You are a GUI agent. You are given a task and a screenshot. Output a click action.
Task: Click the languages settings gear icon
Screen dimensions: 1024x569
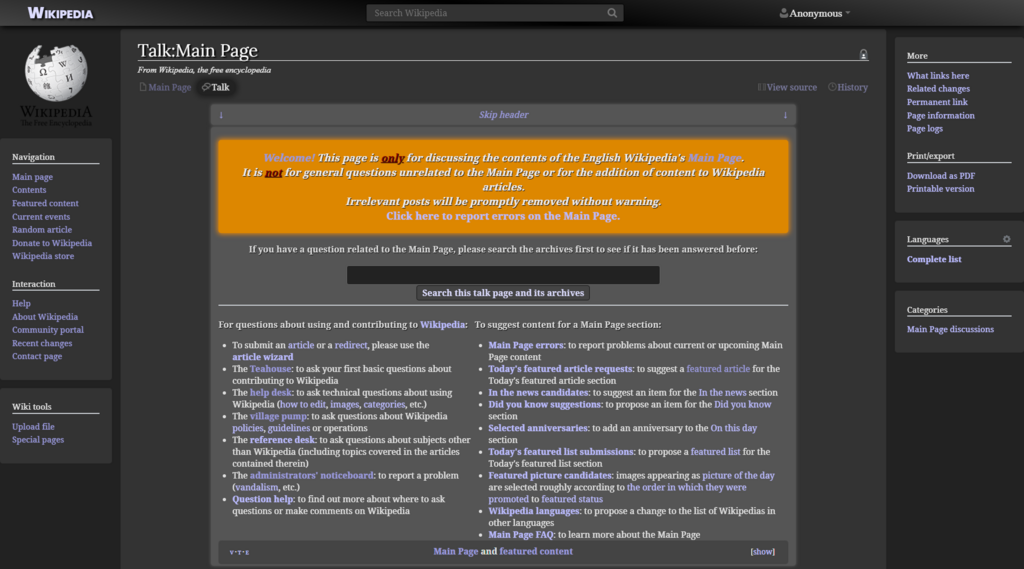point(1006,239)
